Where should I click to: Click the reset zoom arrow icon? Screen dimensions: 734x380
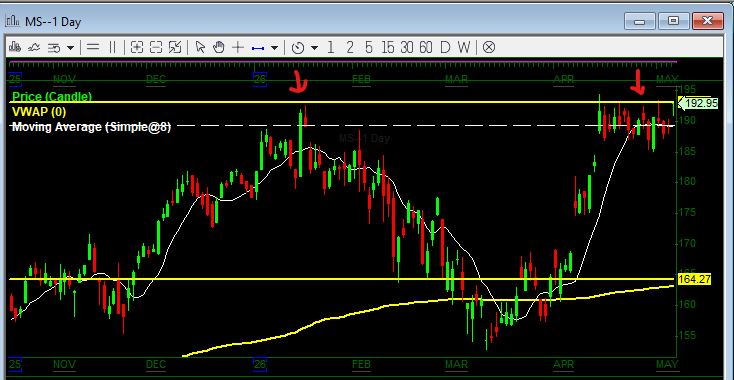[x=175, y=47]
